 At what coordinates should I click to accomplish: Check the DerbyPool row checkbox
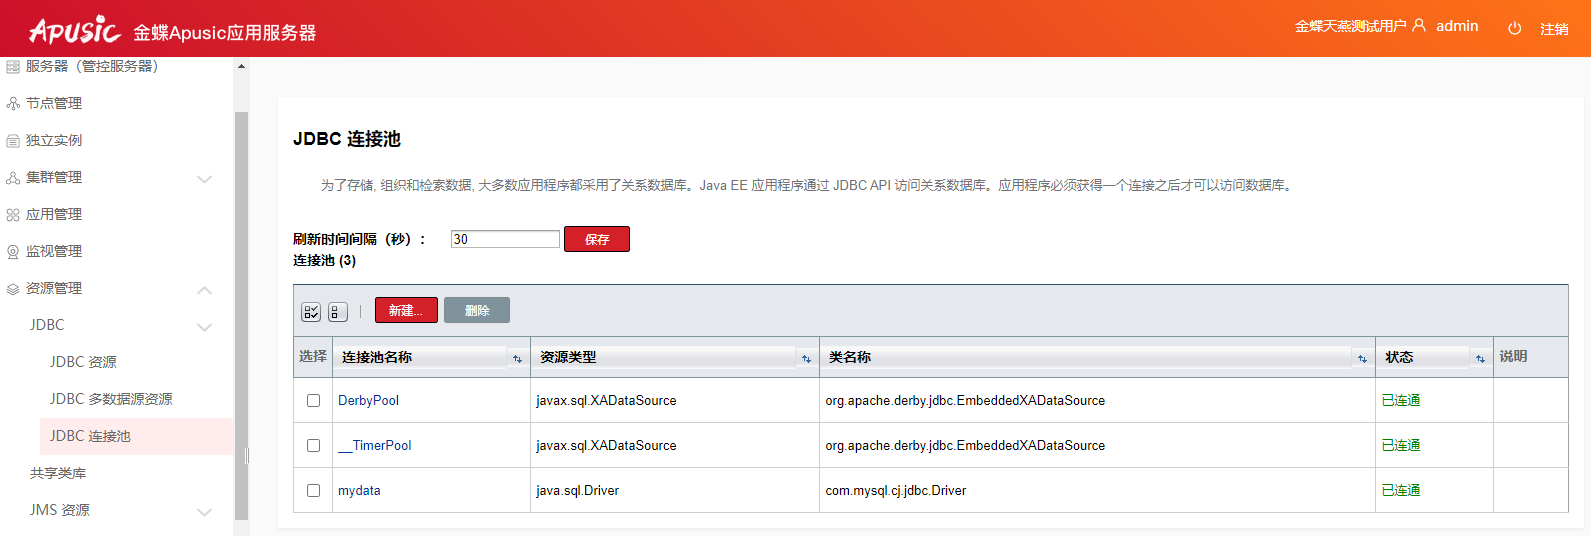pyautogui.click(x=313, y=400)
